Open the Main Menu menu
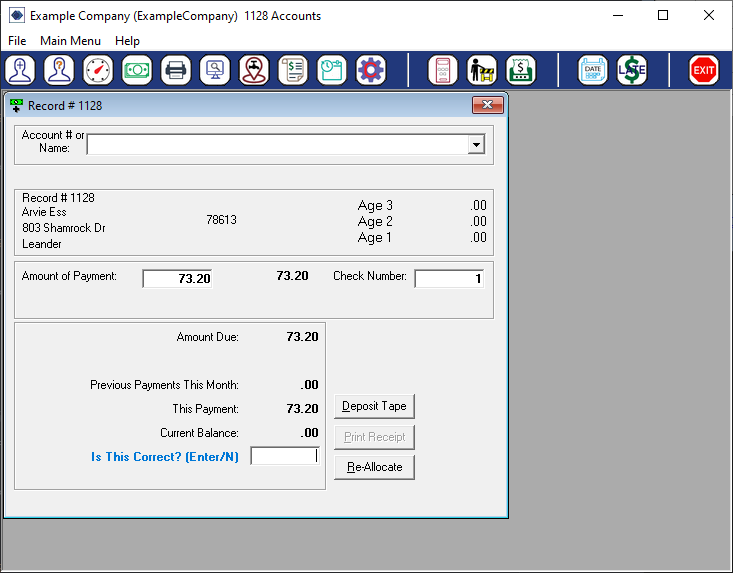Image resolution: width=733 pixels, height=573 pixels. 71,41
